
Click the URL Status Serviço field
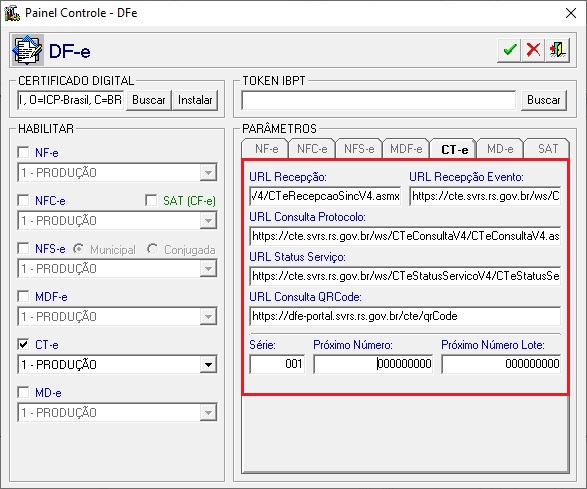click(405, 276)
